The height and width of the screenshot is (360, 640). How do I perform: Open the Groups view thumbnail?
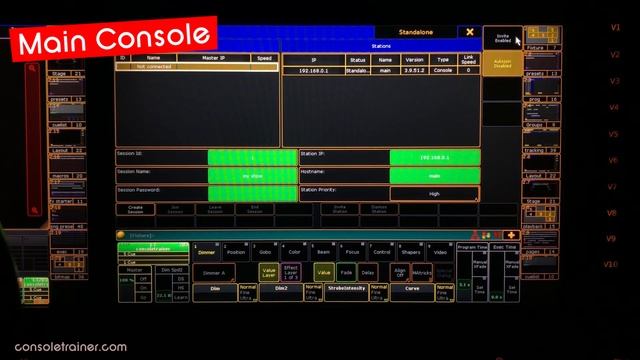tap(542, 116)
